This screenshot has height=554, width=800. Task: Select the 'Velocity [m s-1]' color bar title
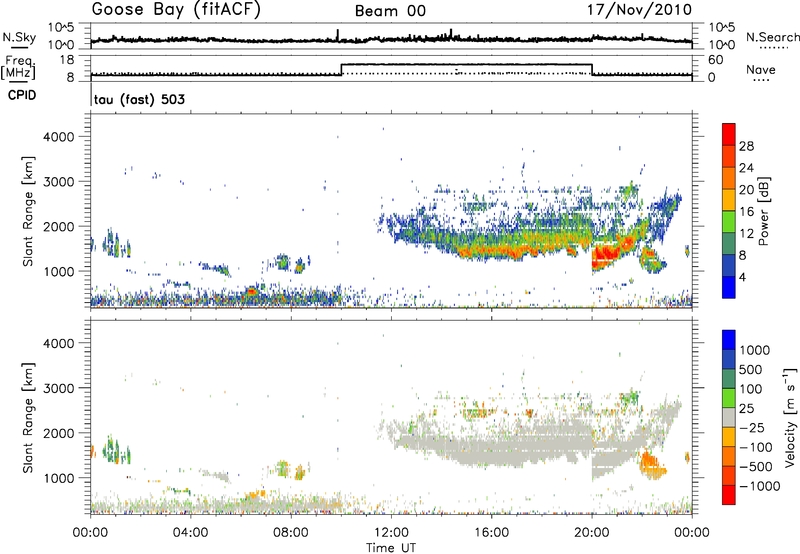coord(789,417)
